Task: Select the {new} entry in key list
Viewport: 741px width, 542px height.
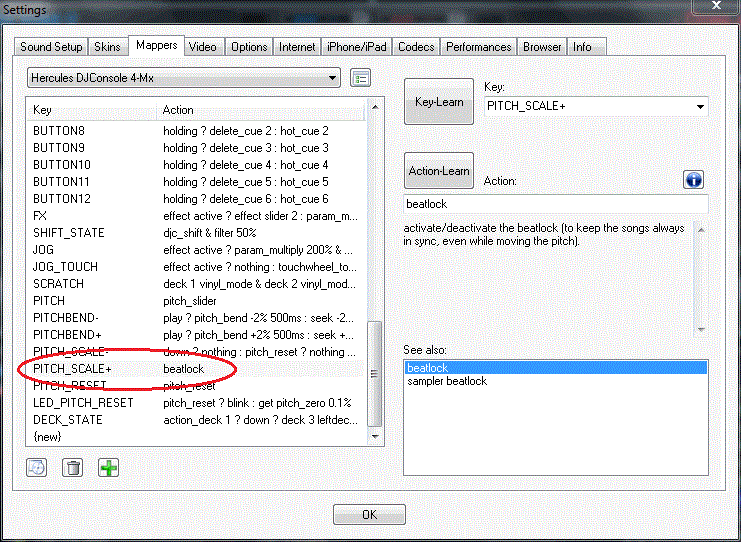Action: point(196,437)
